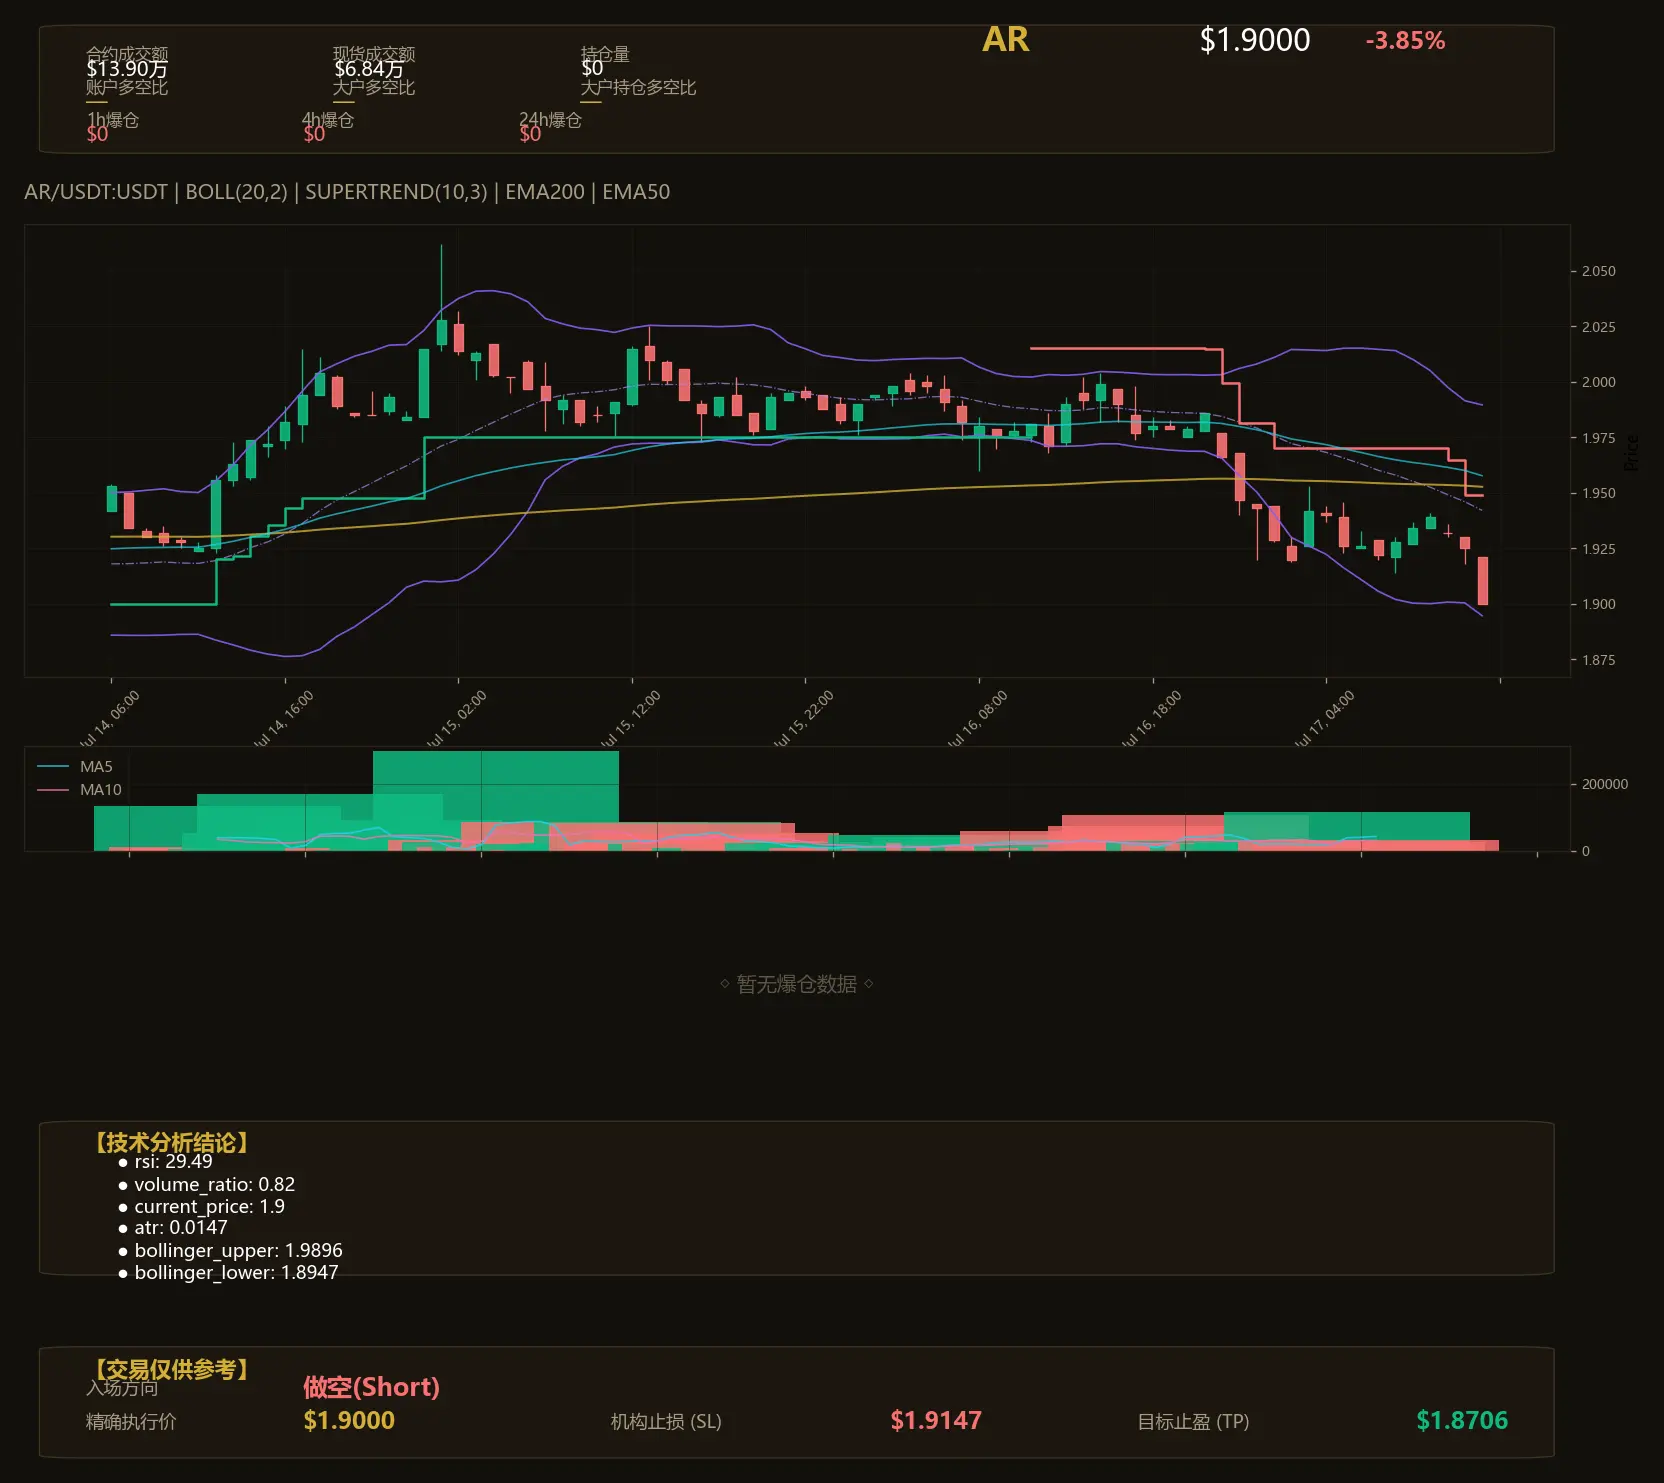Click the 合约成交额 $13.90万 value

click(127, 69)
